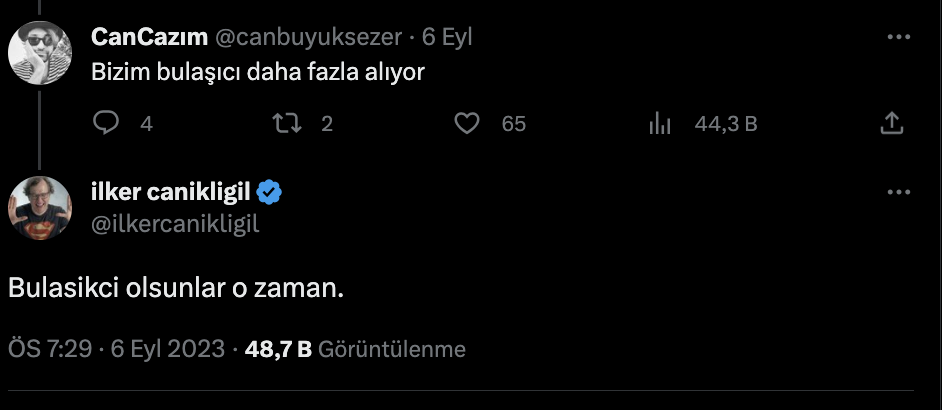Click the 65 likes count
The height and width of the screenshot is (410, 942).
(513, 124)
